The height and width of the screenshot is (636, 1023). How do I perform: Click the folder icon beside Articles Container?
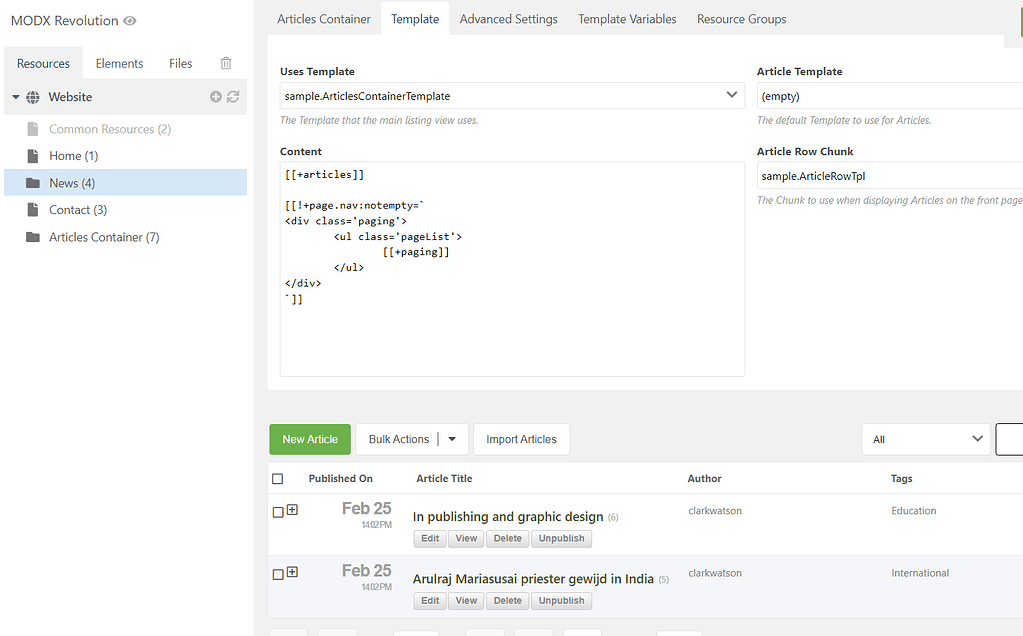(33, 236)
